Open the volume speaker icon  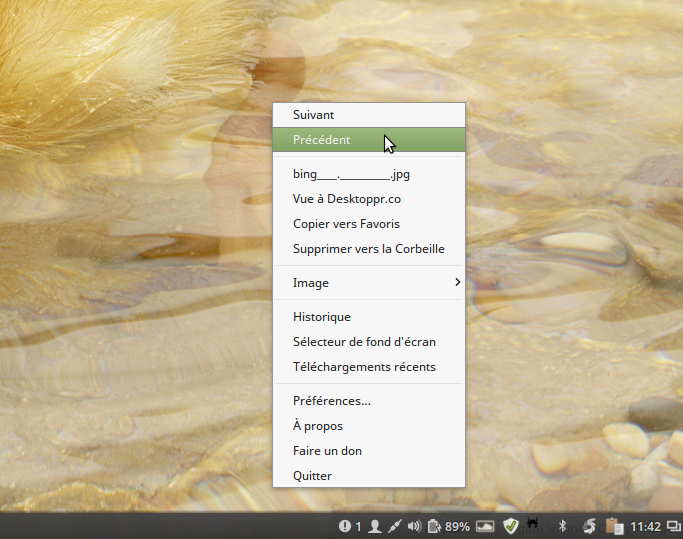pyautogui.click(x=414, y=526)
